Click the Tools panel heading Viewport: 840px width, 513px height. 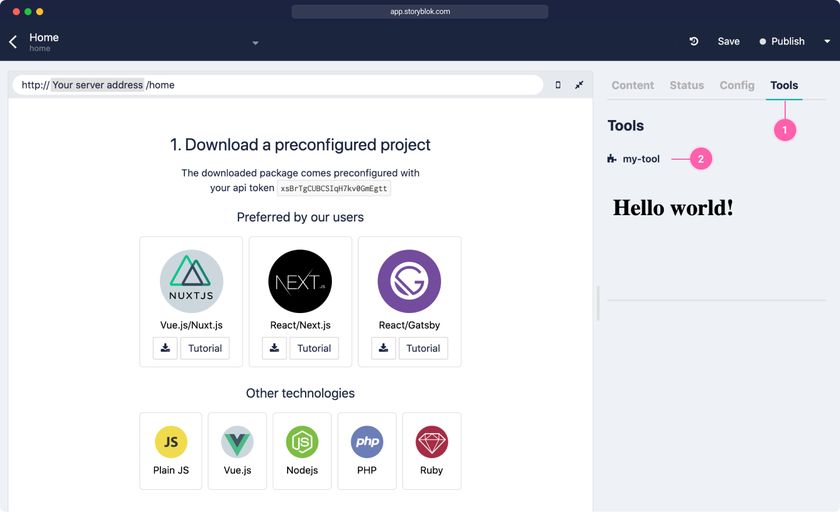(625, 125)
